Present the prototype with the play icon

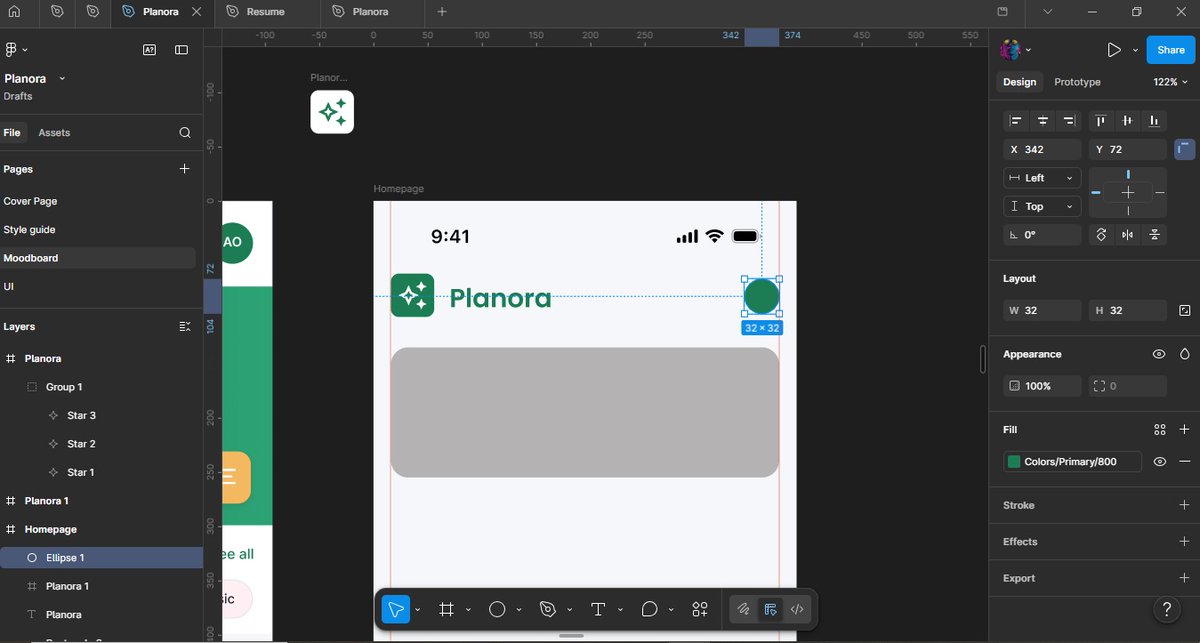(x=1114, y=50)
